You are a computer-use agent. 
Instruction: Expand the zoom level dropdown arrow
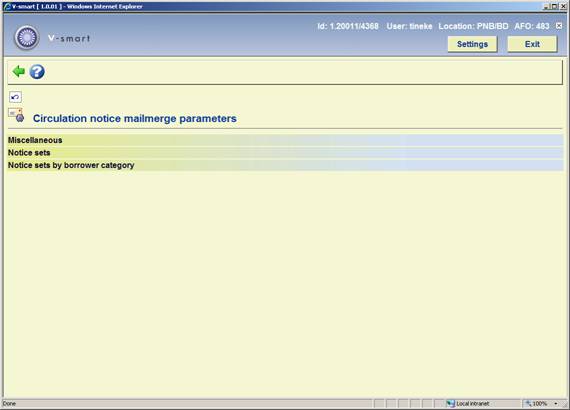click(x=555, y=403)
